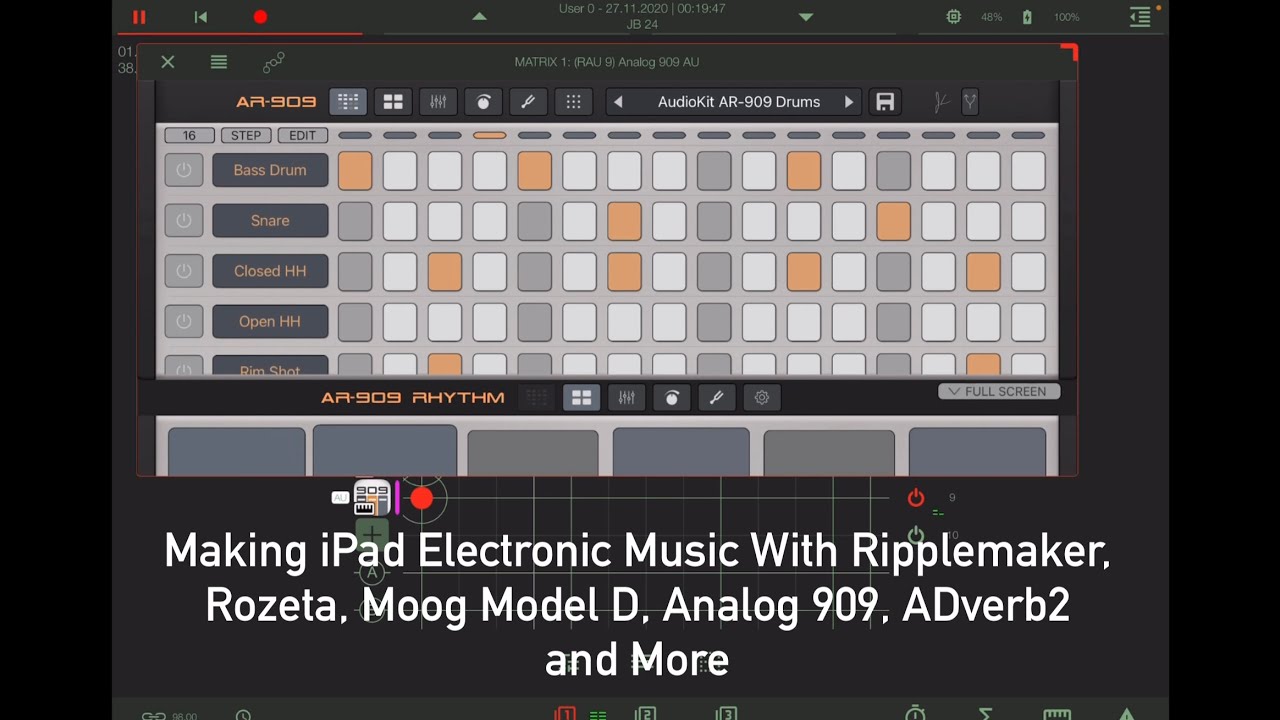1280x720 pixels.
Task: Open AudioKit AR-909 Drums preset list
Action: [739, 102]
